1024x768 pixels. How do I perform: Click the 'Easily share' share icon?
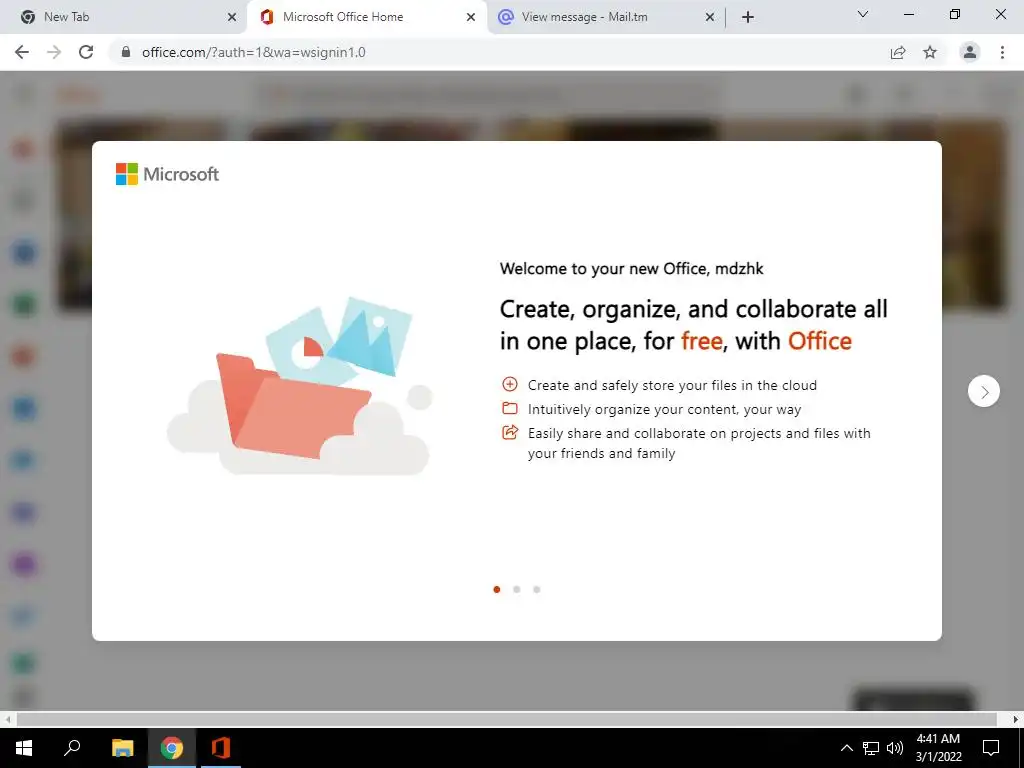pyautogui.click(x=509, y=432)
